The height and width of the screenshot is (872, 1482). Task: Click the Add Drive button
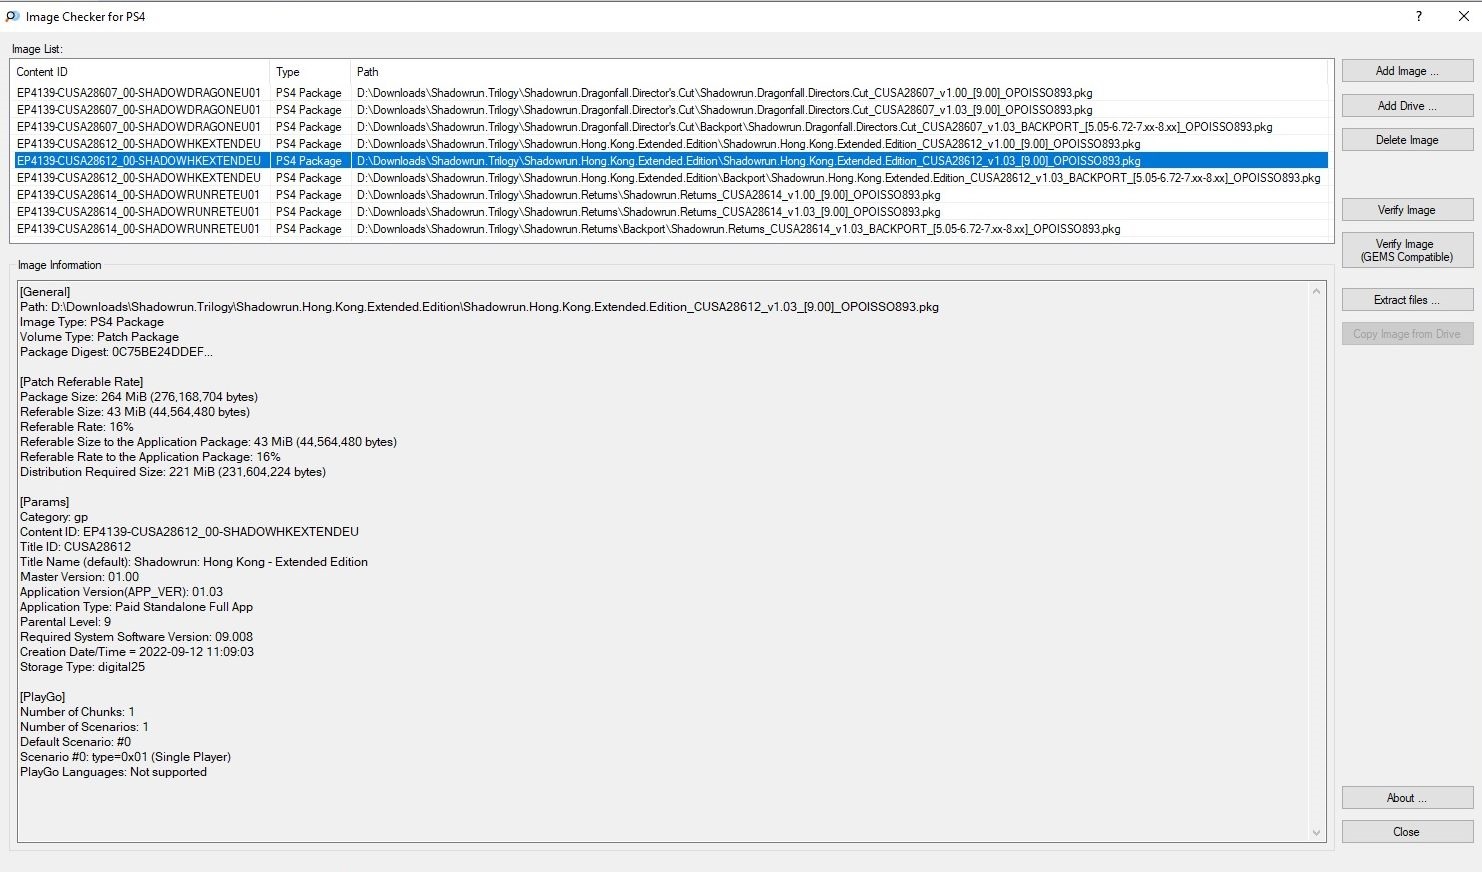click(1407, 106)
